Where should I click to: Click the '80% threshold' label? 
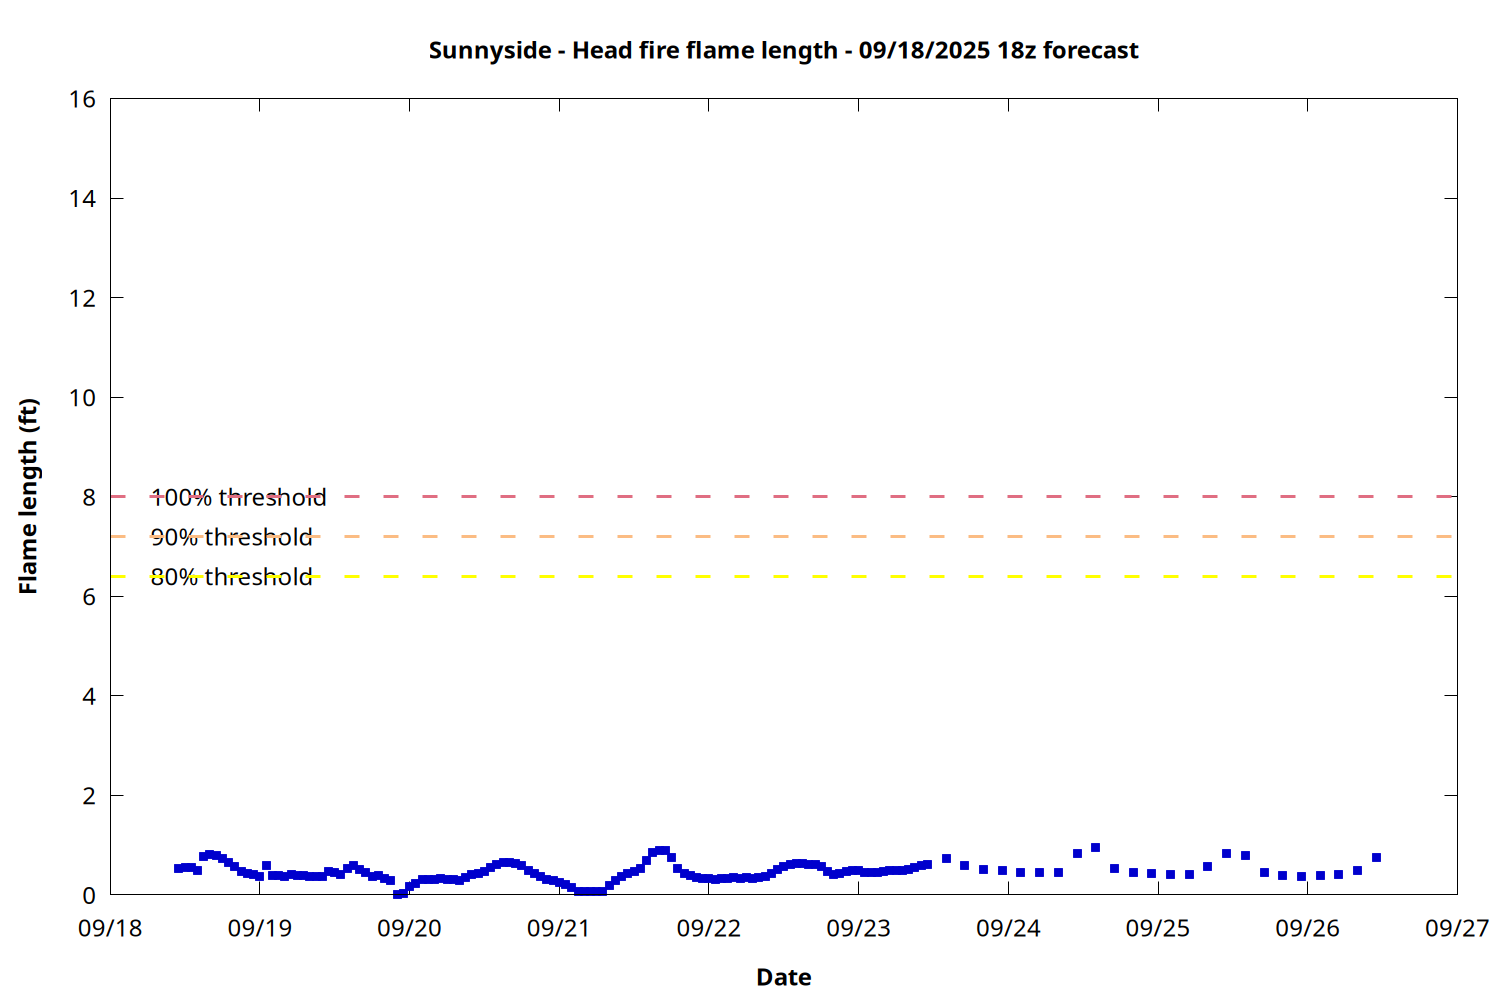[232, 577]
